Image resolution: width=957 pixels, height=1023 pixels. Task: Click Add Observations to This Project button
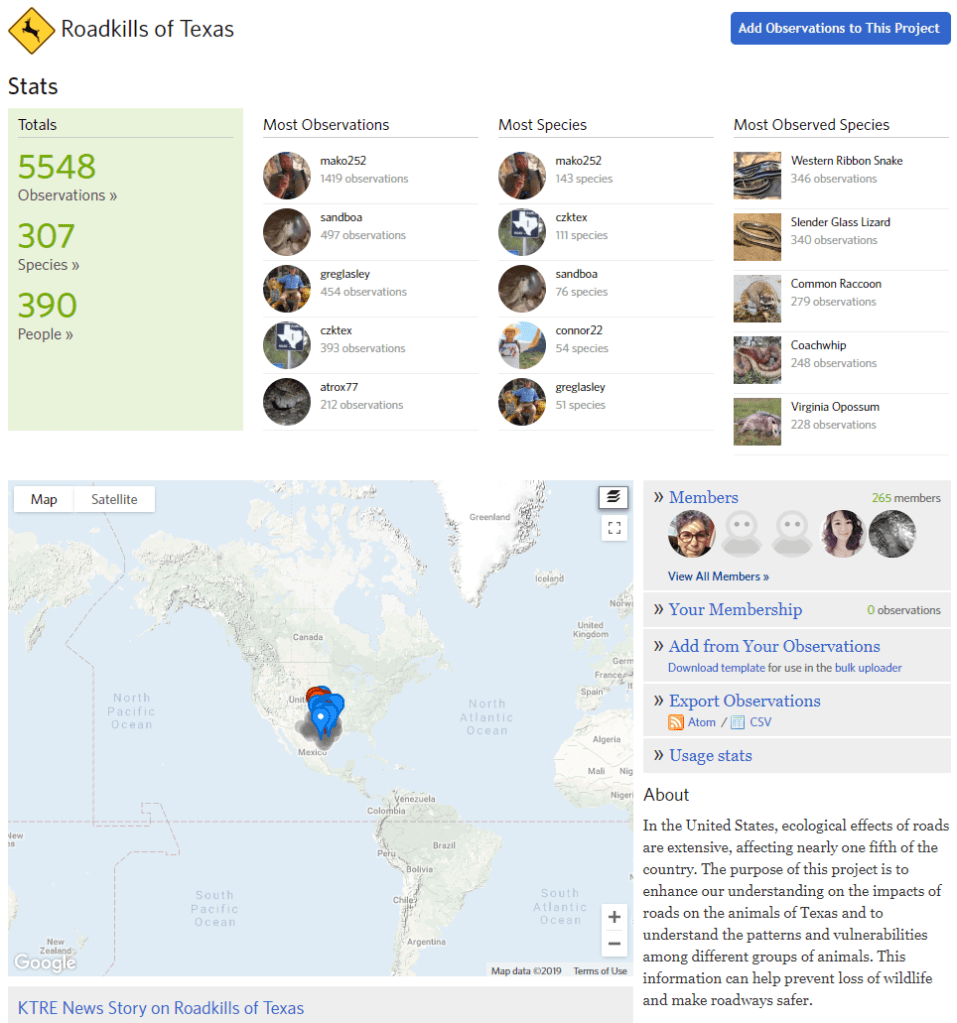(x=839, y=28)
